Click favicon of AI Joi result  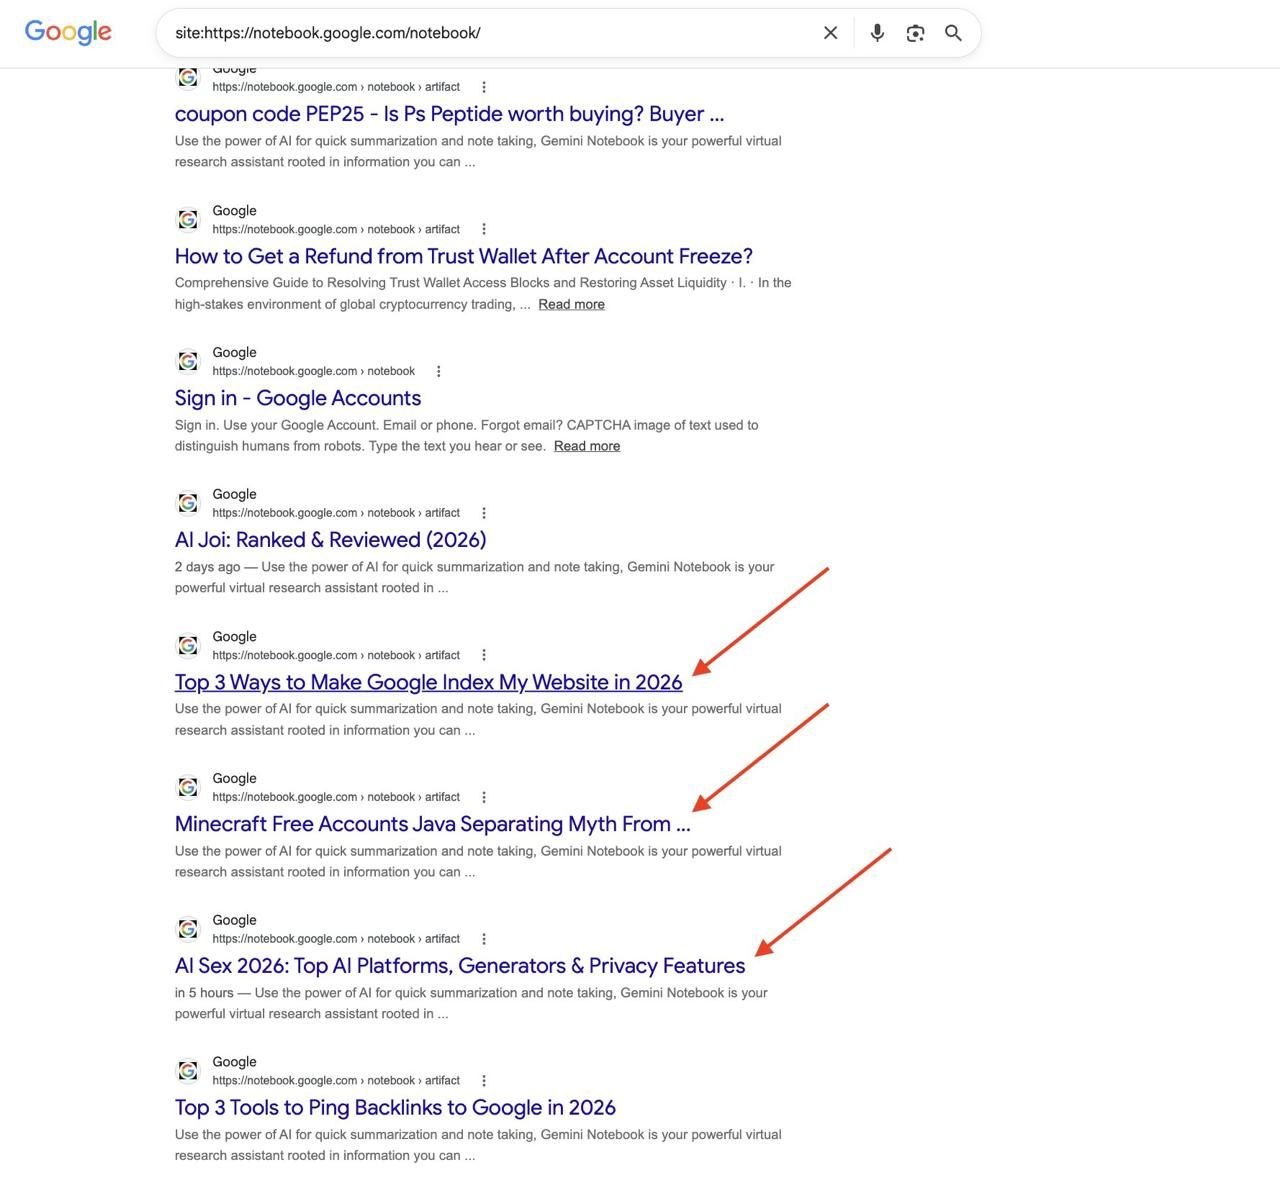188,503
